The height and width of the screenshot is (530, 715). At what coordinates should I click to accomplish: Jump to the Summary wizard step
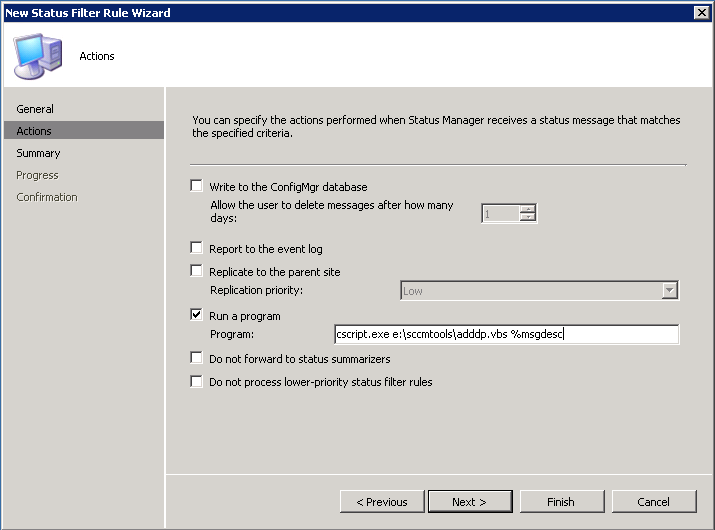[38, 153]
